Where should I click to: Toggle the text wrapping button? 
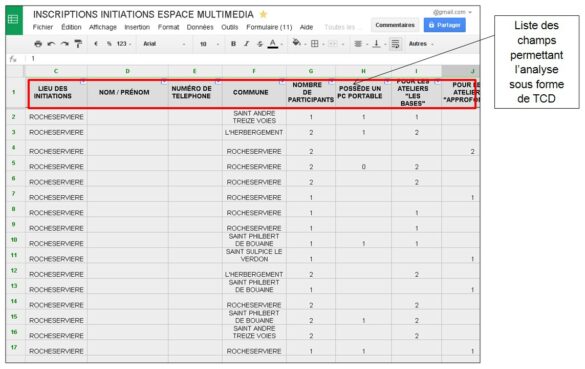395,44
